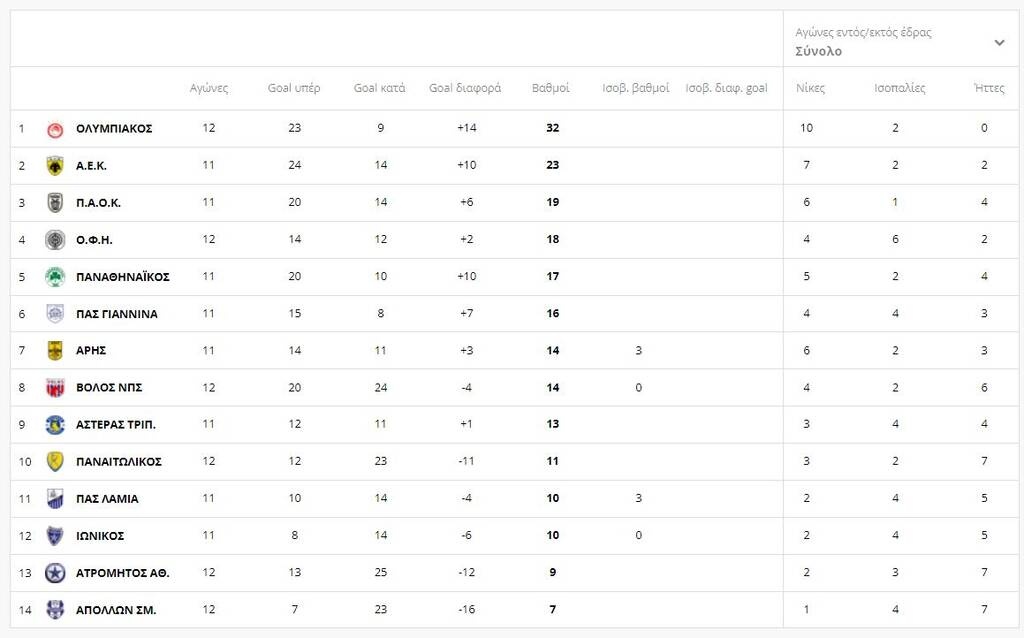Click the Olympiacos team crest icon
1024x638 pixels.
click(55, 129)
